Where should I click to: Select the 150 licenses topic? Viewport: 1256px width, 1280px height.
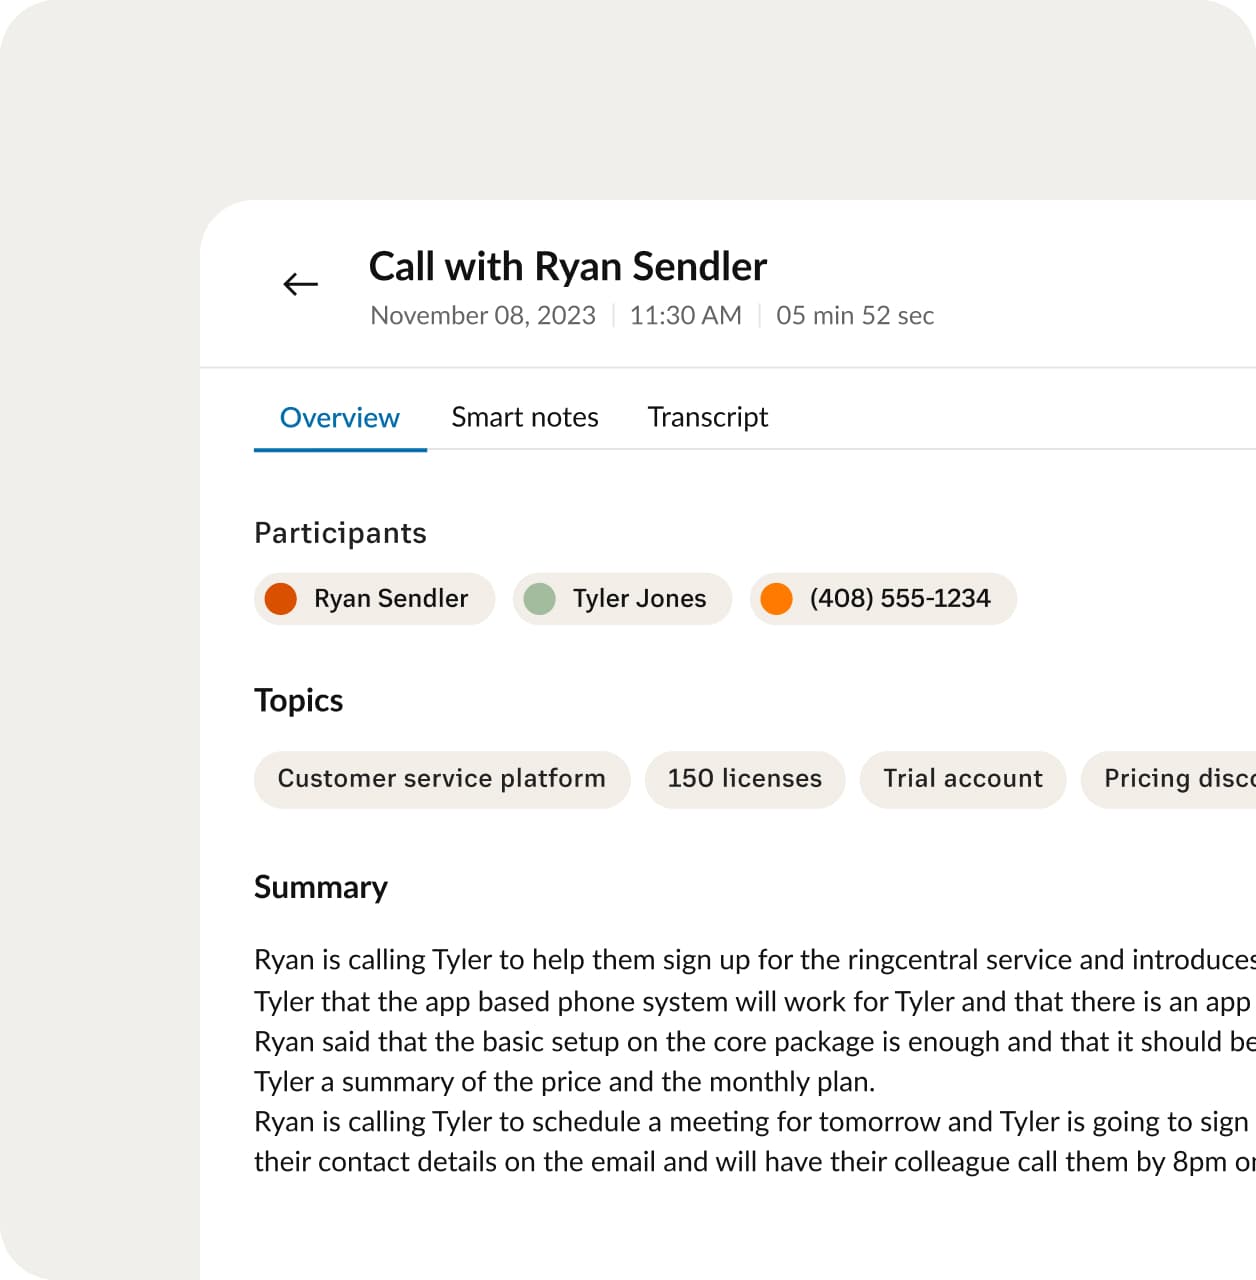(744, 779)
